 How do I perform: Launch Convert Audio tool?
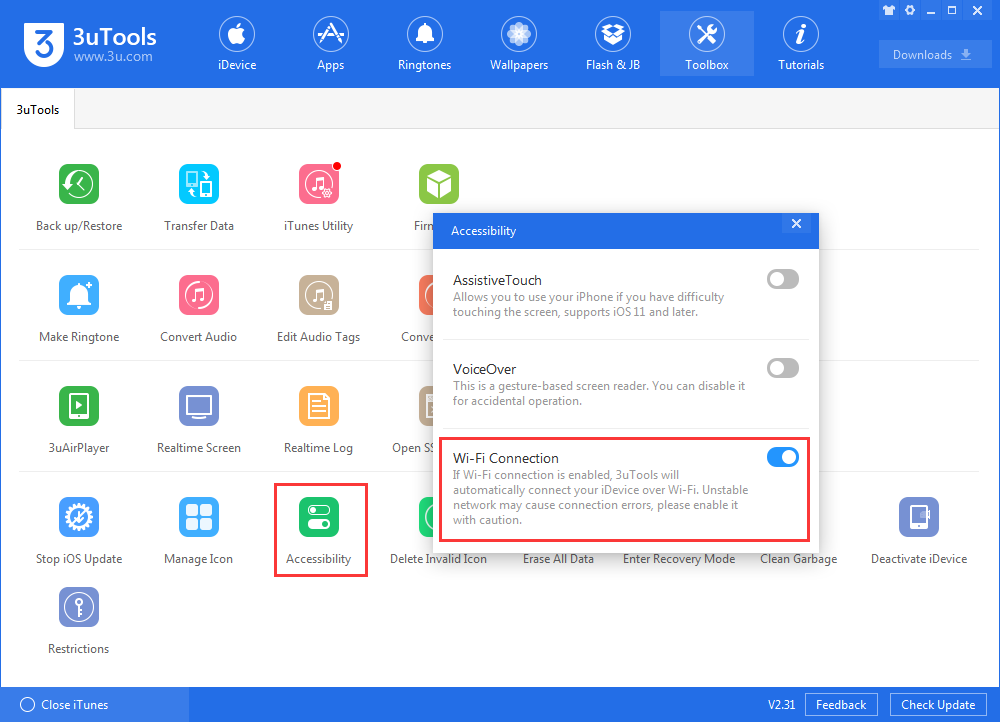click(x=199, y=295)
